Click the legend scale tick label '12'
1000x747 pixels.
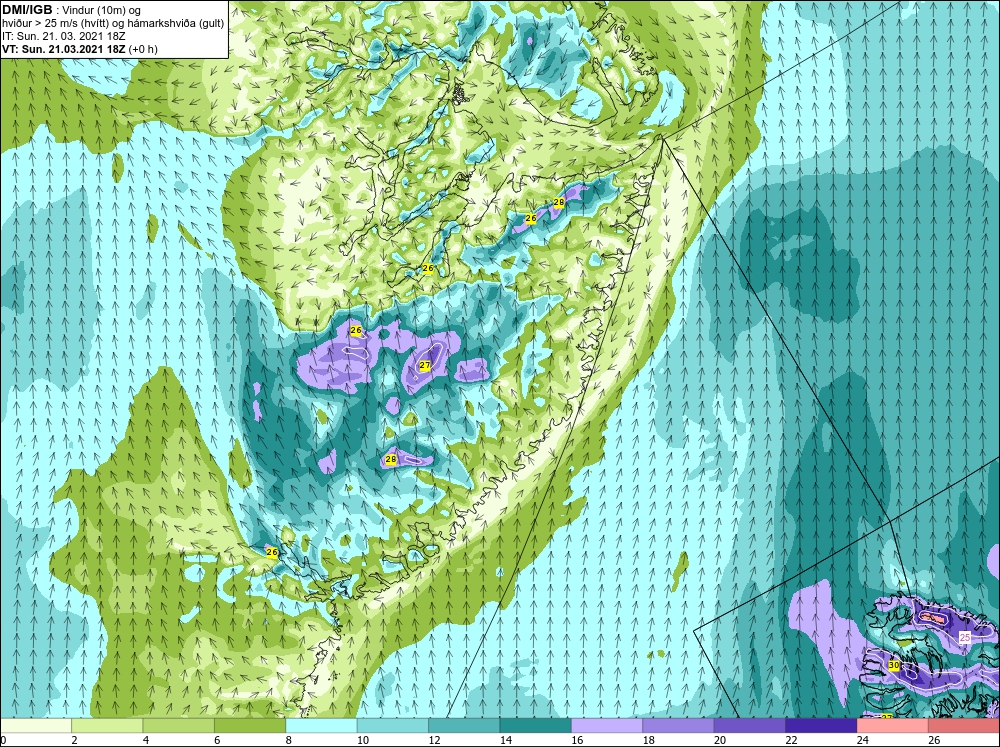pos(434,740)
